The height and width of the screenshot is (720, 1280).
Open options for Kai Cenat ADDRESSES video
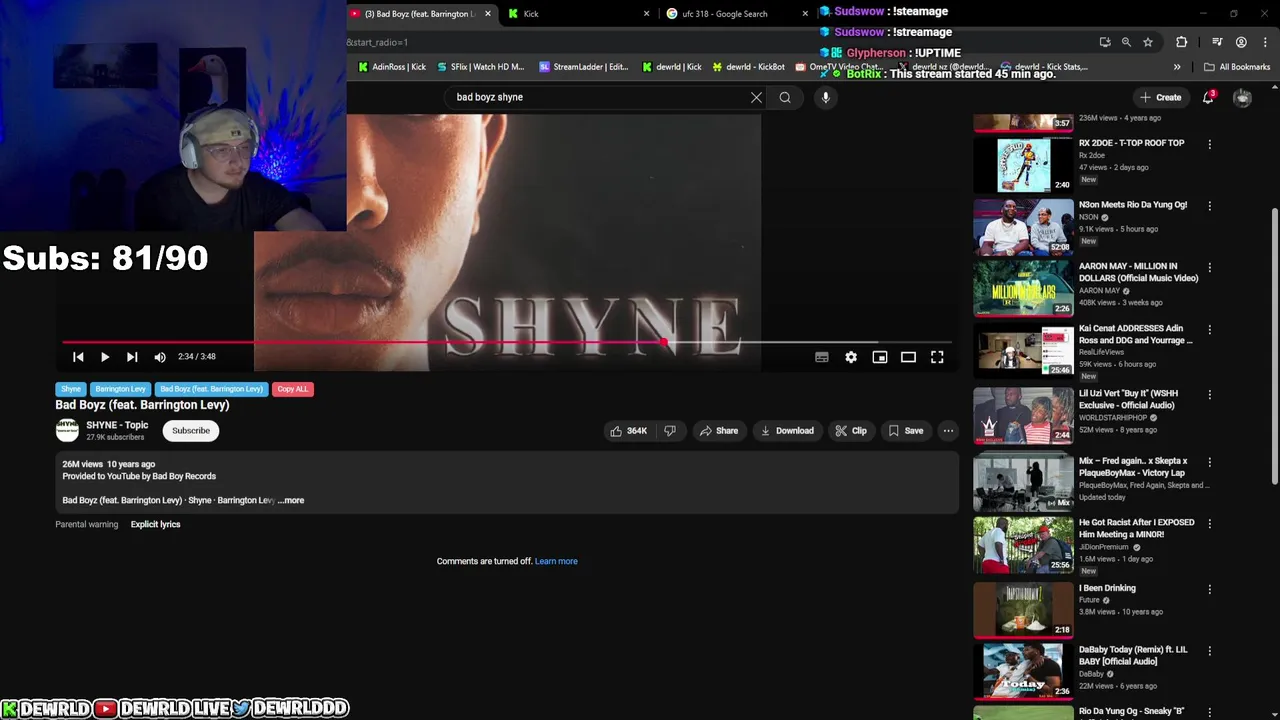(x=1210, y=330)
